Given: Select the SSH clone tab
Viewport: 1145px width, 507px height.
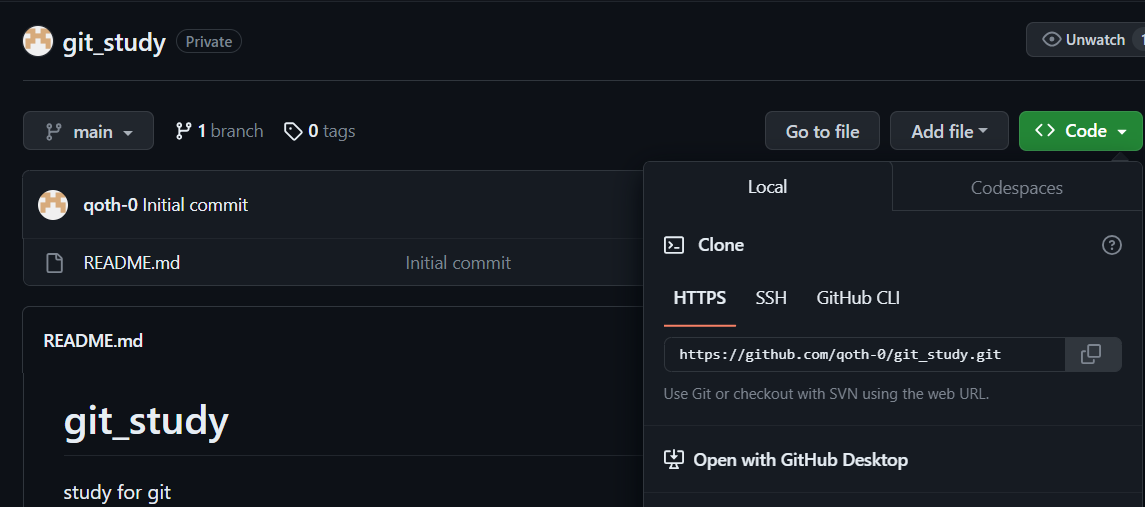Looking at the screenshot, I should (771, 298).
